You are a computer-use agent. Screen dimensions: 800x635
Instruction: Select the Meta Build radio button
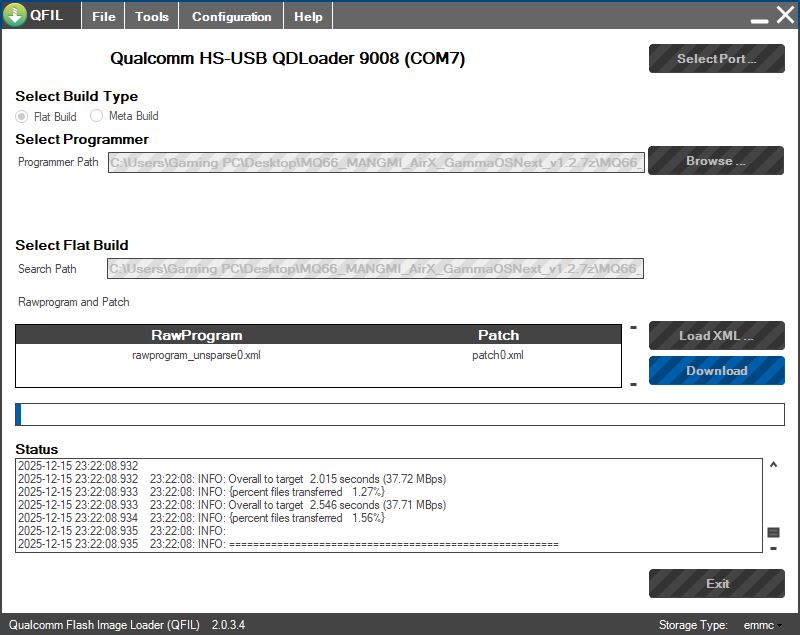[x=97, y=115]
